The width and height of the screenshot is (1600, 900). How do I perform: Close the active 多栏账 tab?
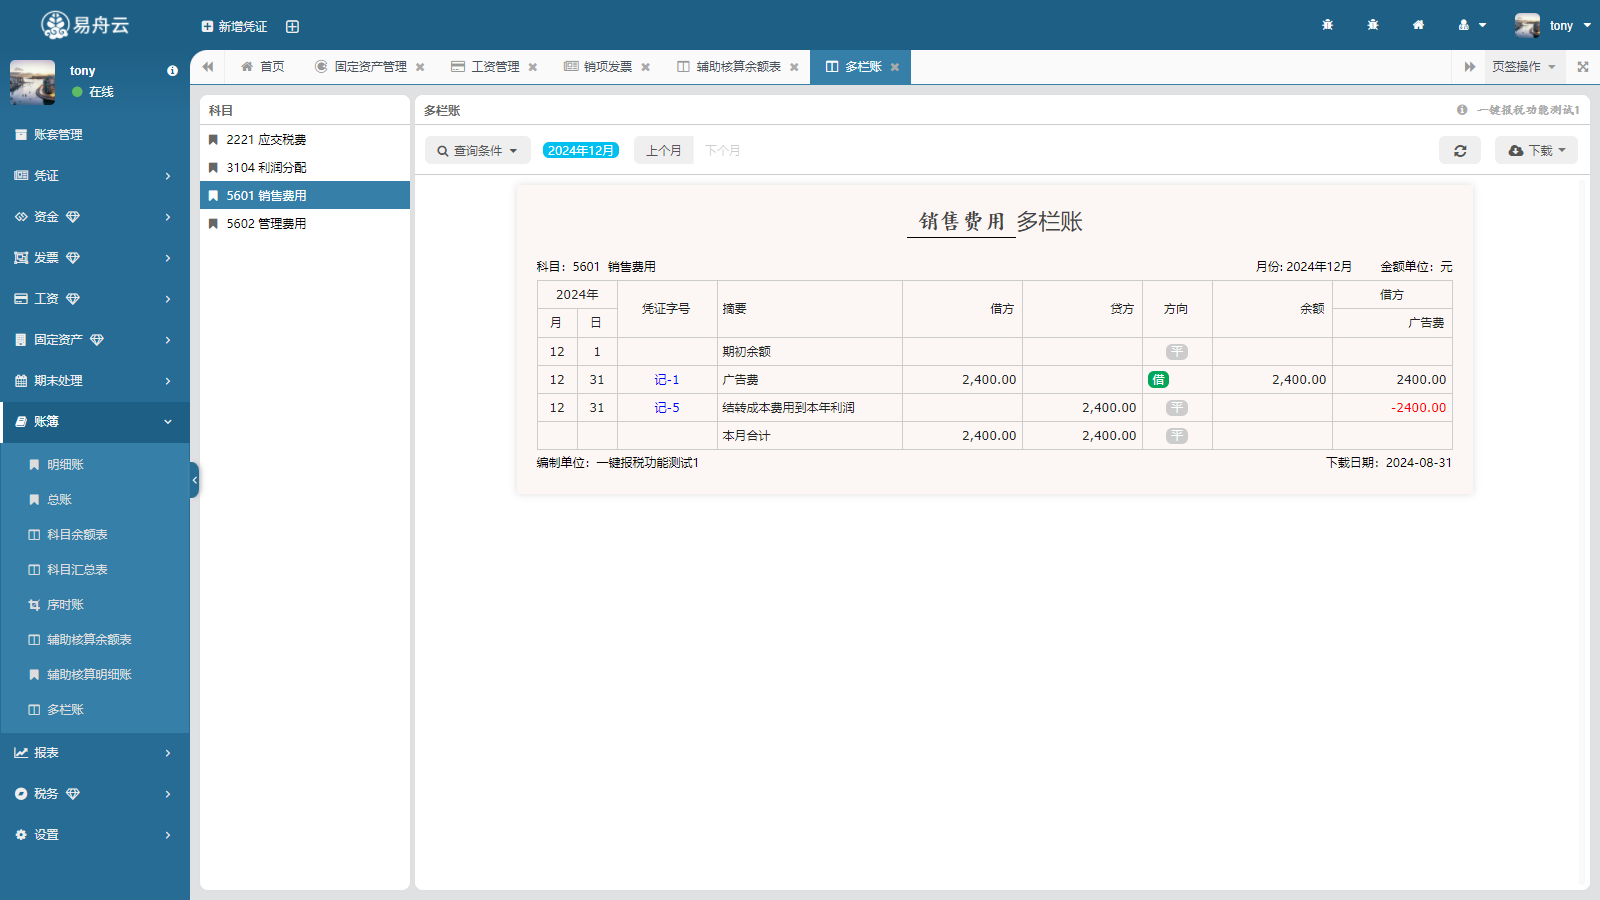click(895, 67)
